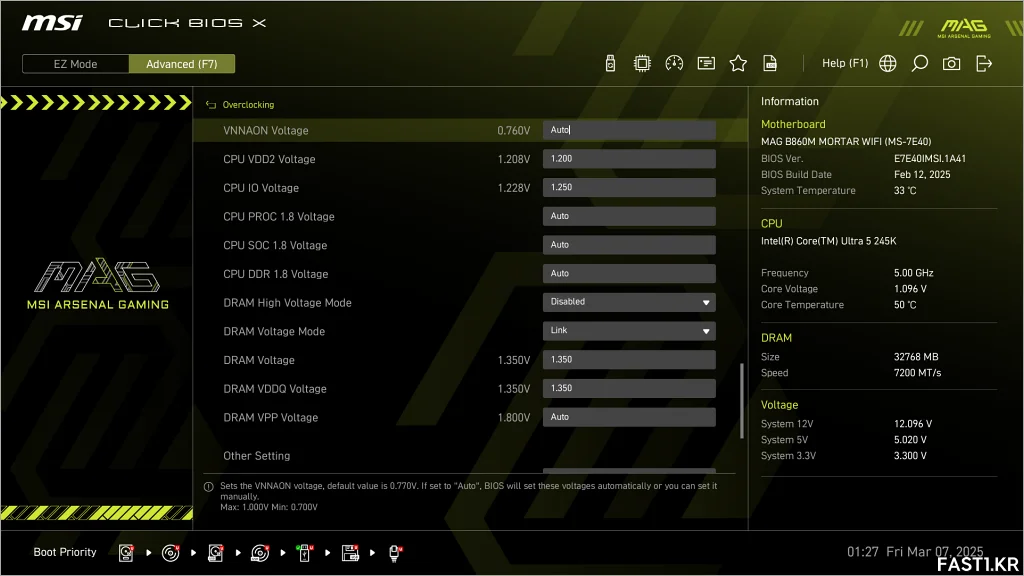Take a screenshot with the camera icon
The height and width of the screenshot is (576, 1024).
(952, 63)
